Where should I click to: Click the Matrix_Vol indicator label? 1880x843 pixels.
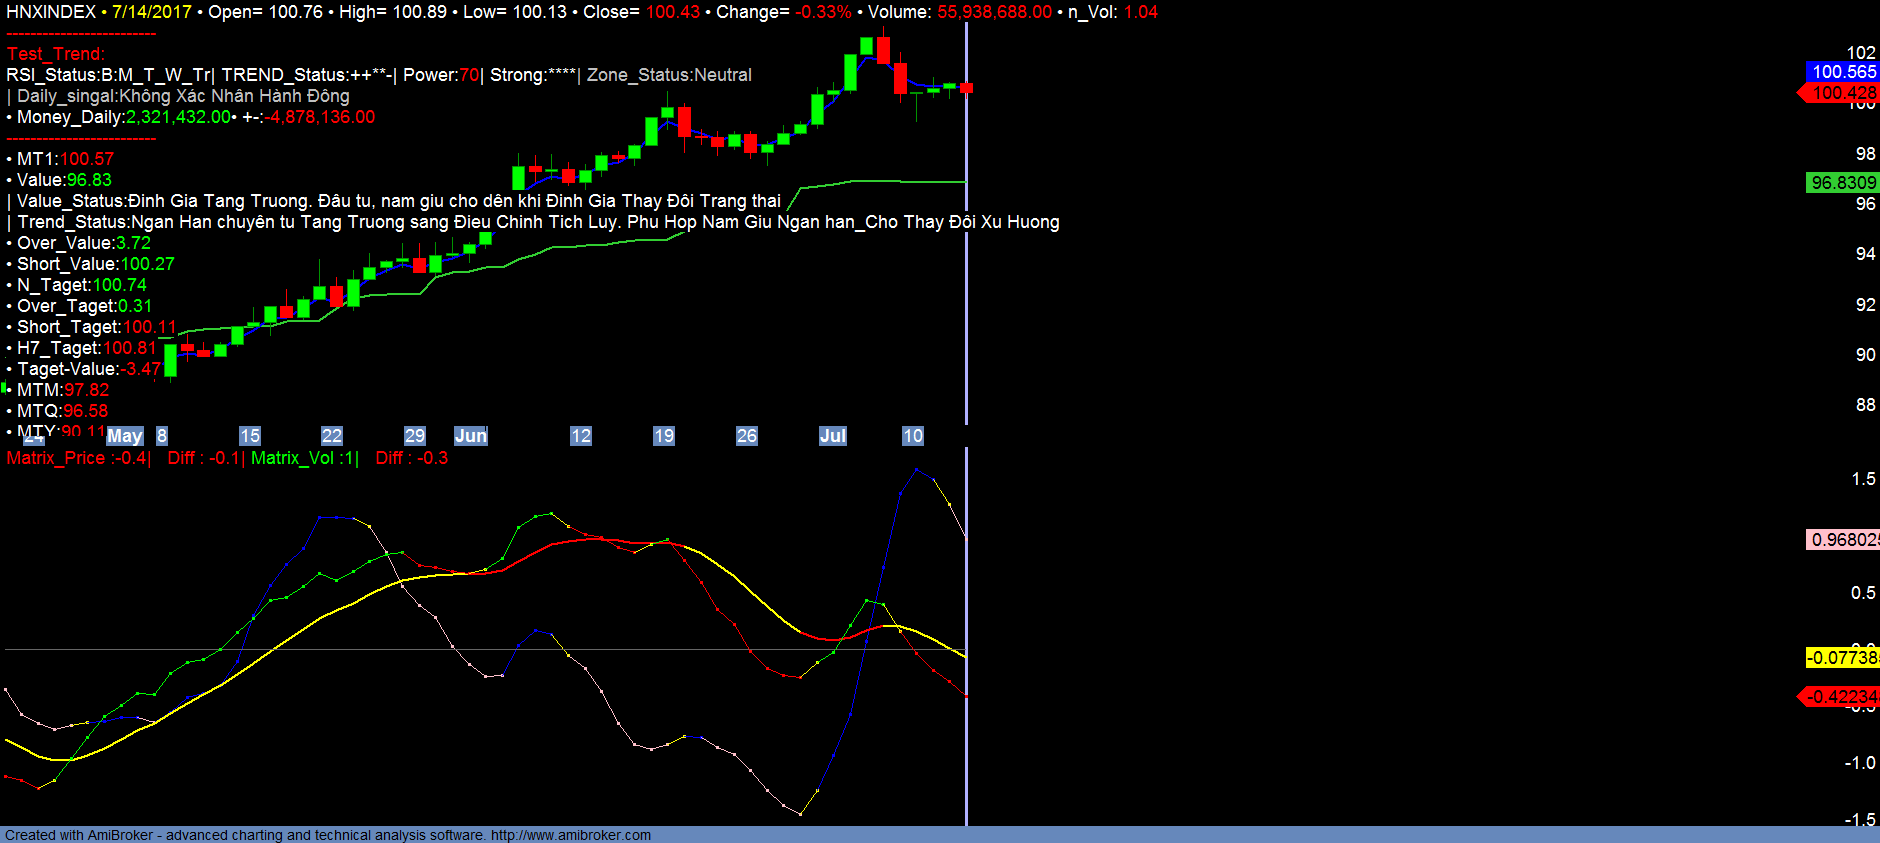pos(303,458)
